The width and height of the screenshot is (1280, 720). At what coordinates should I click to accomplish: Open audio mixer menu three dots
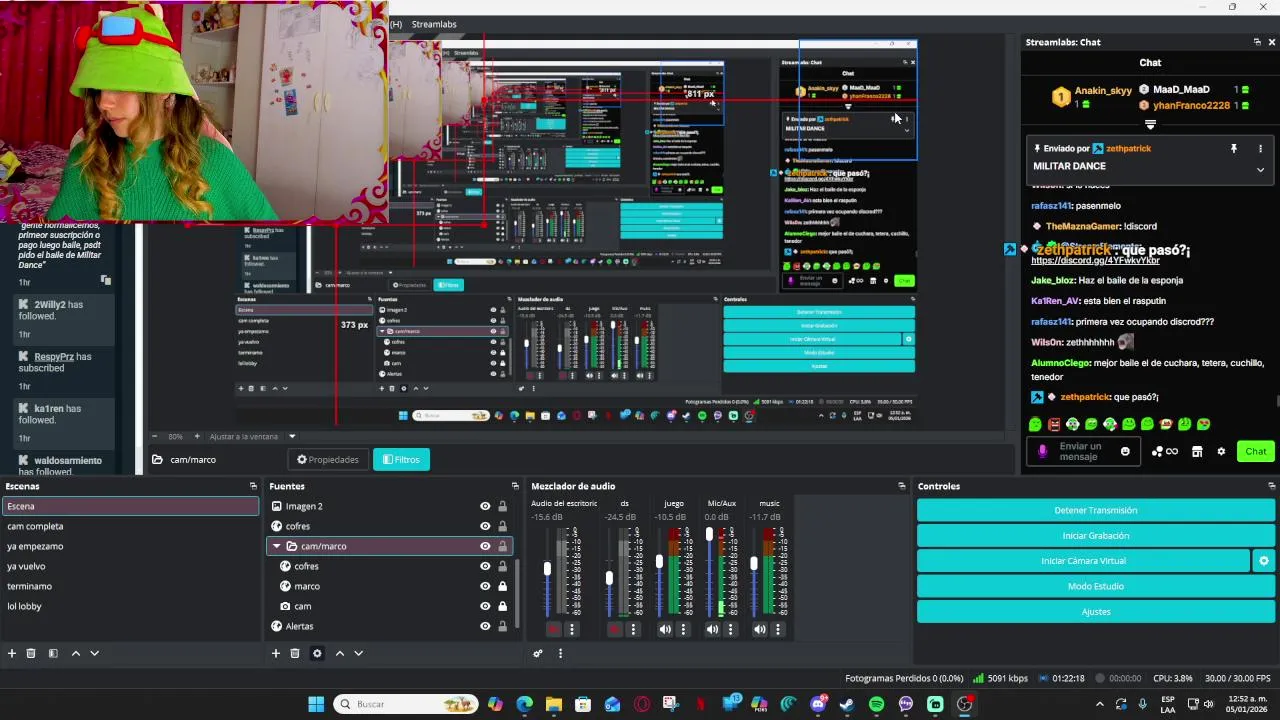(x=560, y=653)
